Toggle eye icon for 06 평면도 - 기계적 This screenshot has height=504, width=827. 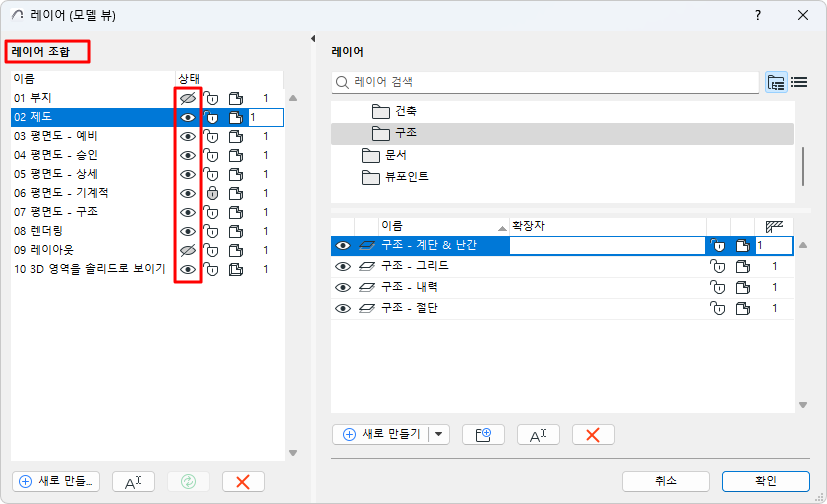[188, 193]
